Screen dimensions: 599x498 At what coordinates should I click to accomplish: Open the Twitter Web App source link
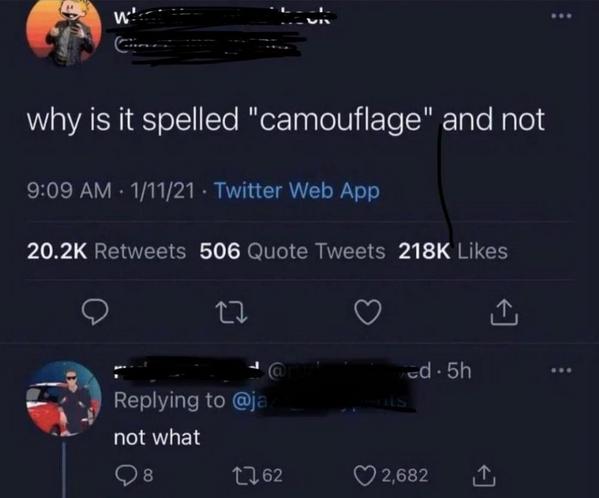(x=297, y=190)
